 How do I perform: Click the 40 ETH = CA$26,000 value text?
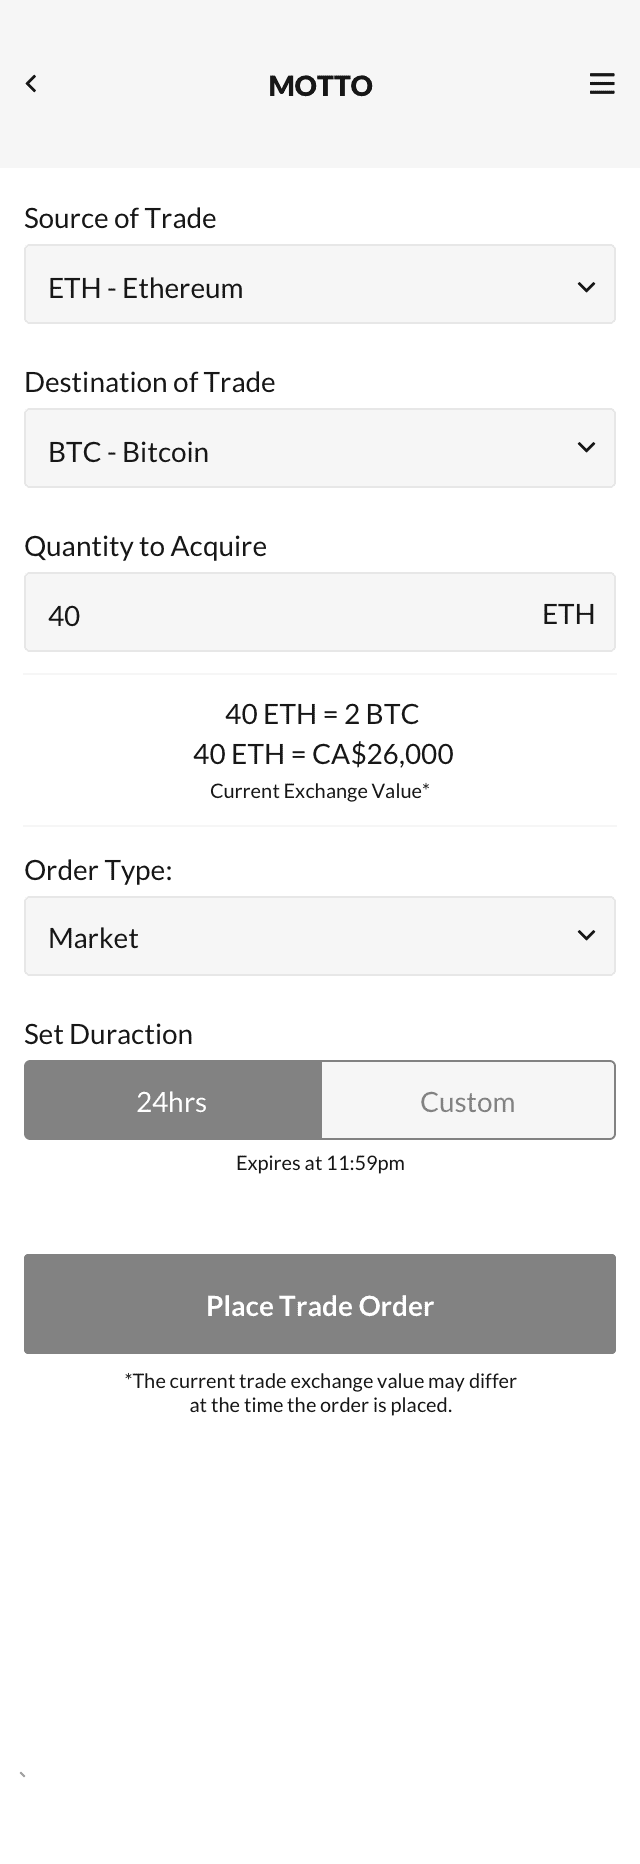[x=323, y=754]
